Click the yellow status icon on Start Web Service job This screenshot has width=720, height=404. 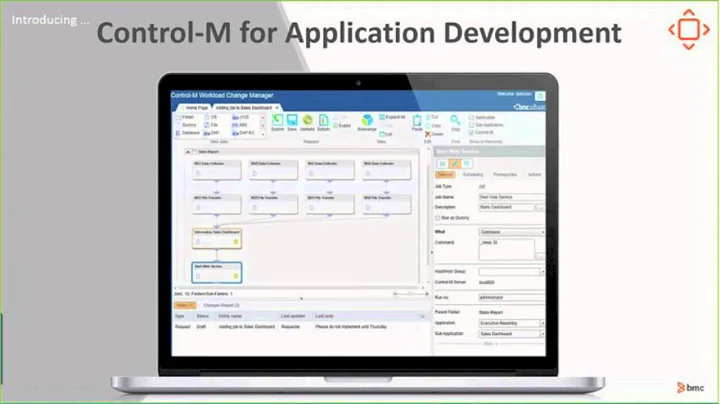coord(236,276)
